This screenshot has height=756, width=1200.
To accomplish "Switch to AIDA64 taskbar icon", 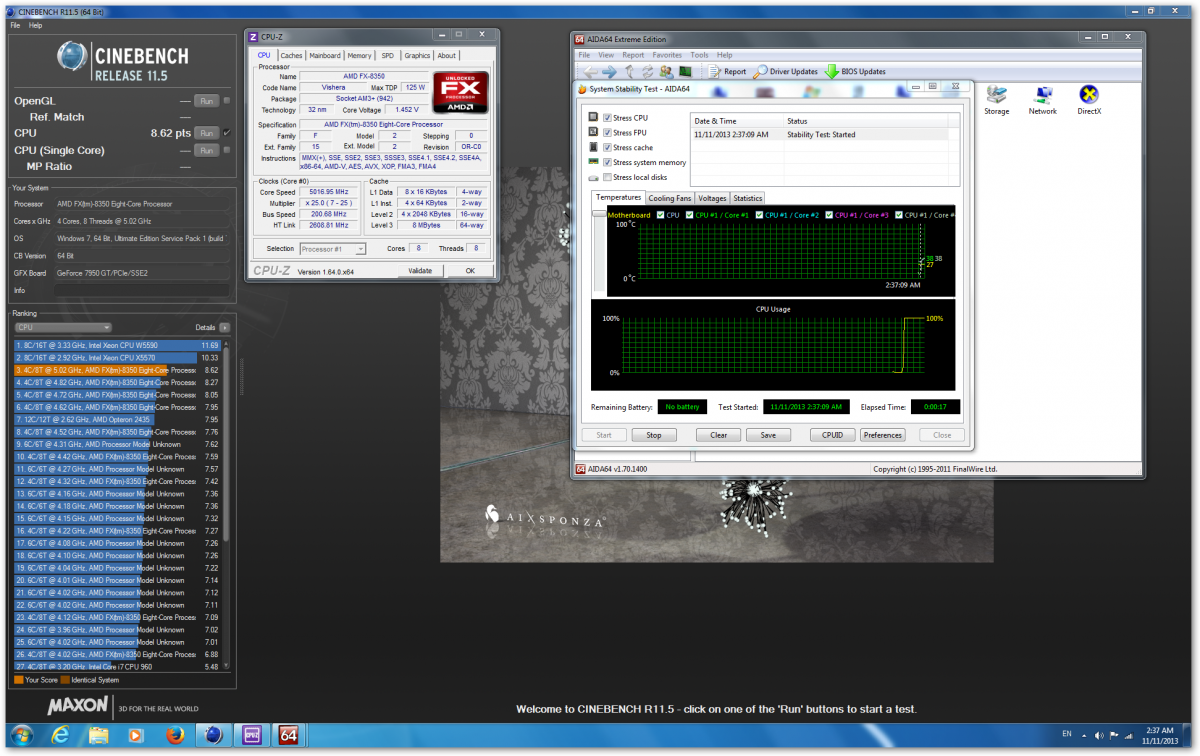I will tap(288, 736).
